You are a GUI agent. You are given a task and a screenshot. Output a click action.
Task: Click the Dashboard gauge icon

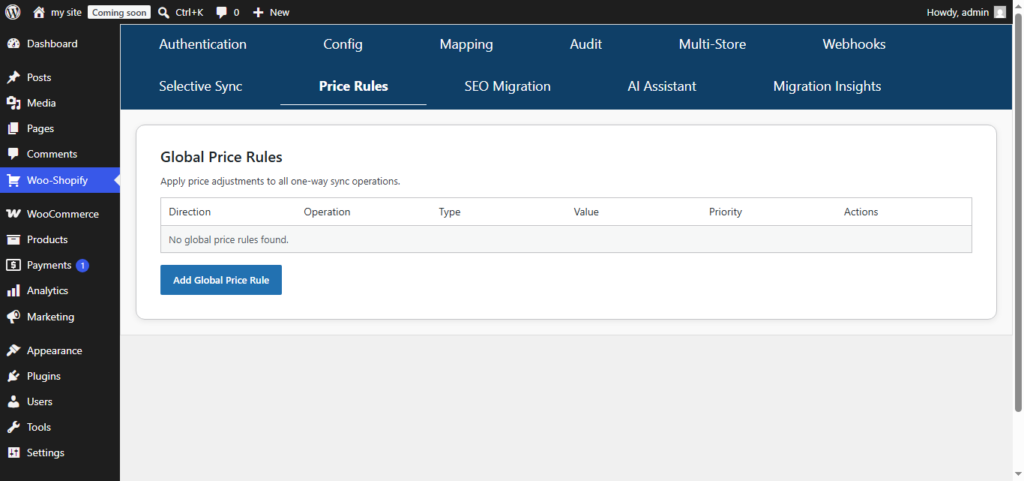(13, 44)
